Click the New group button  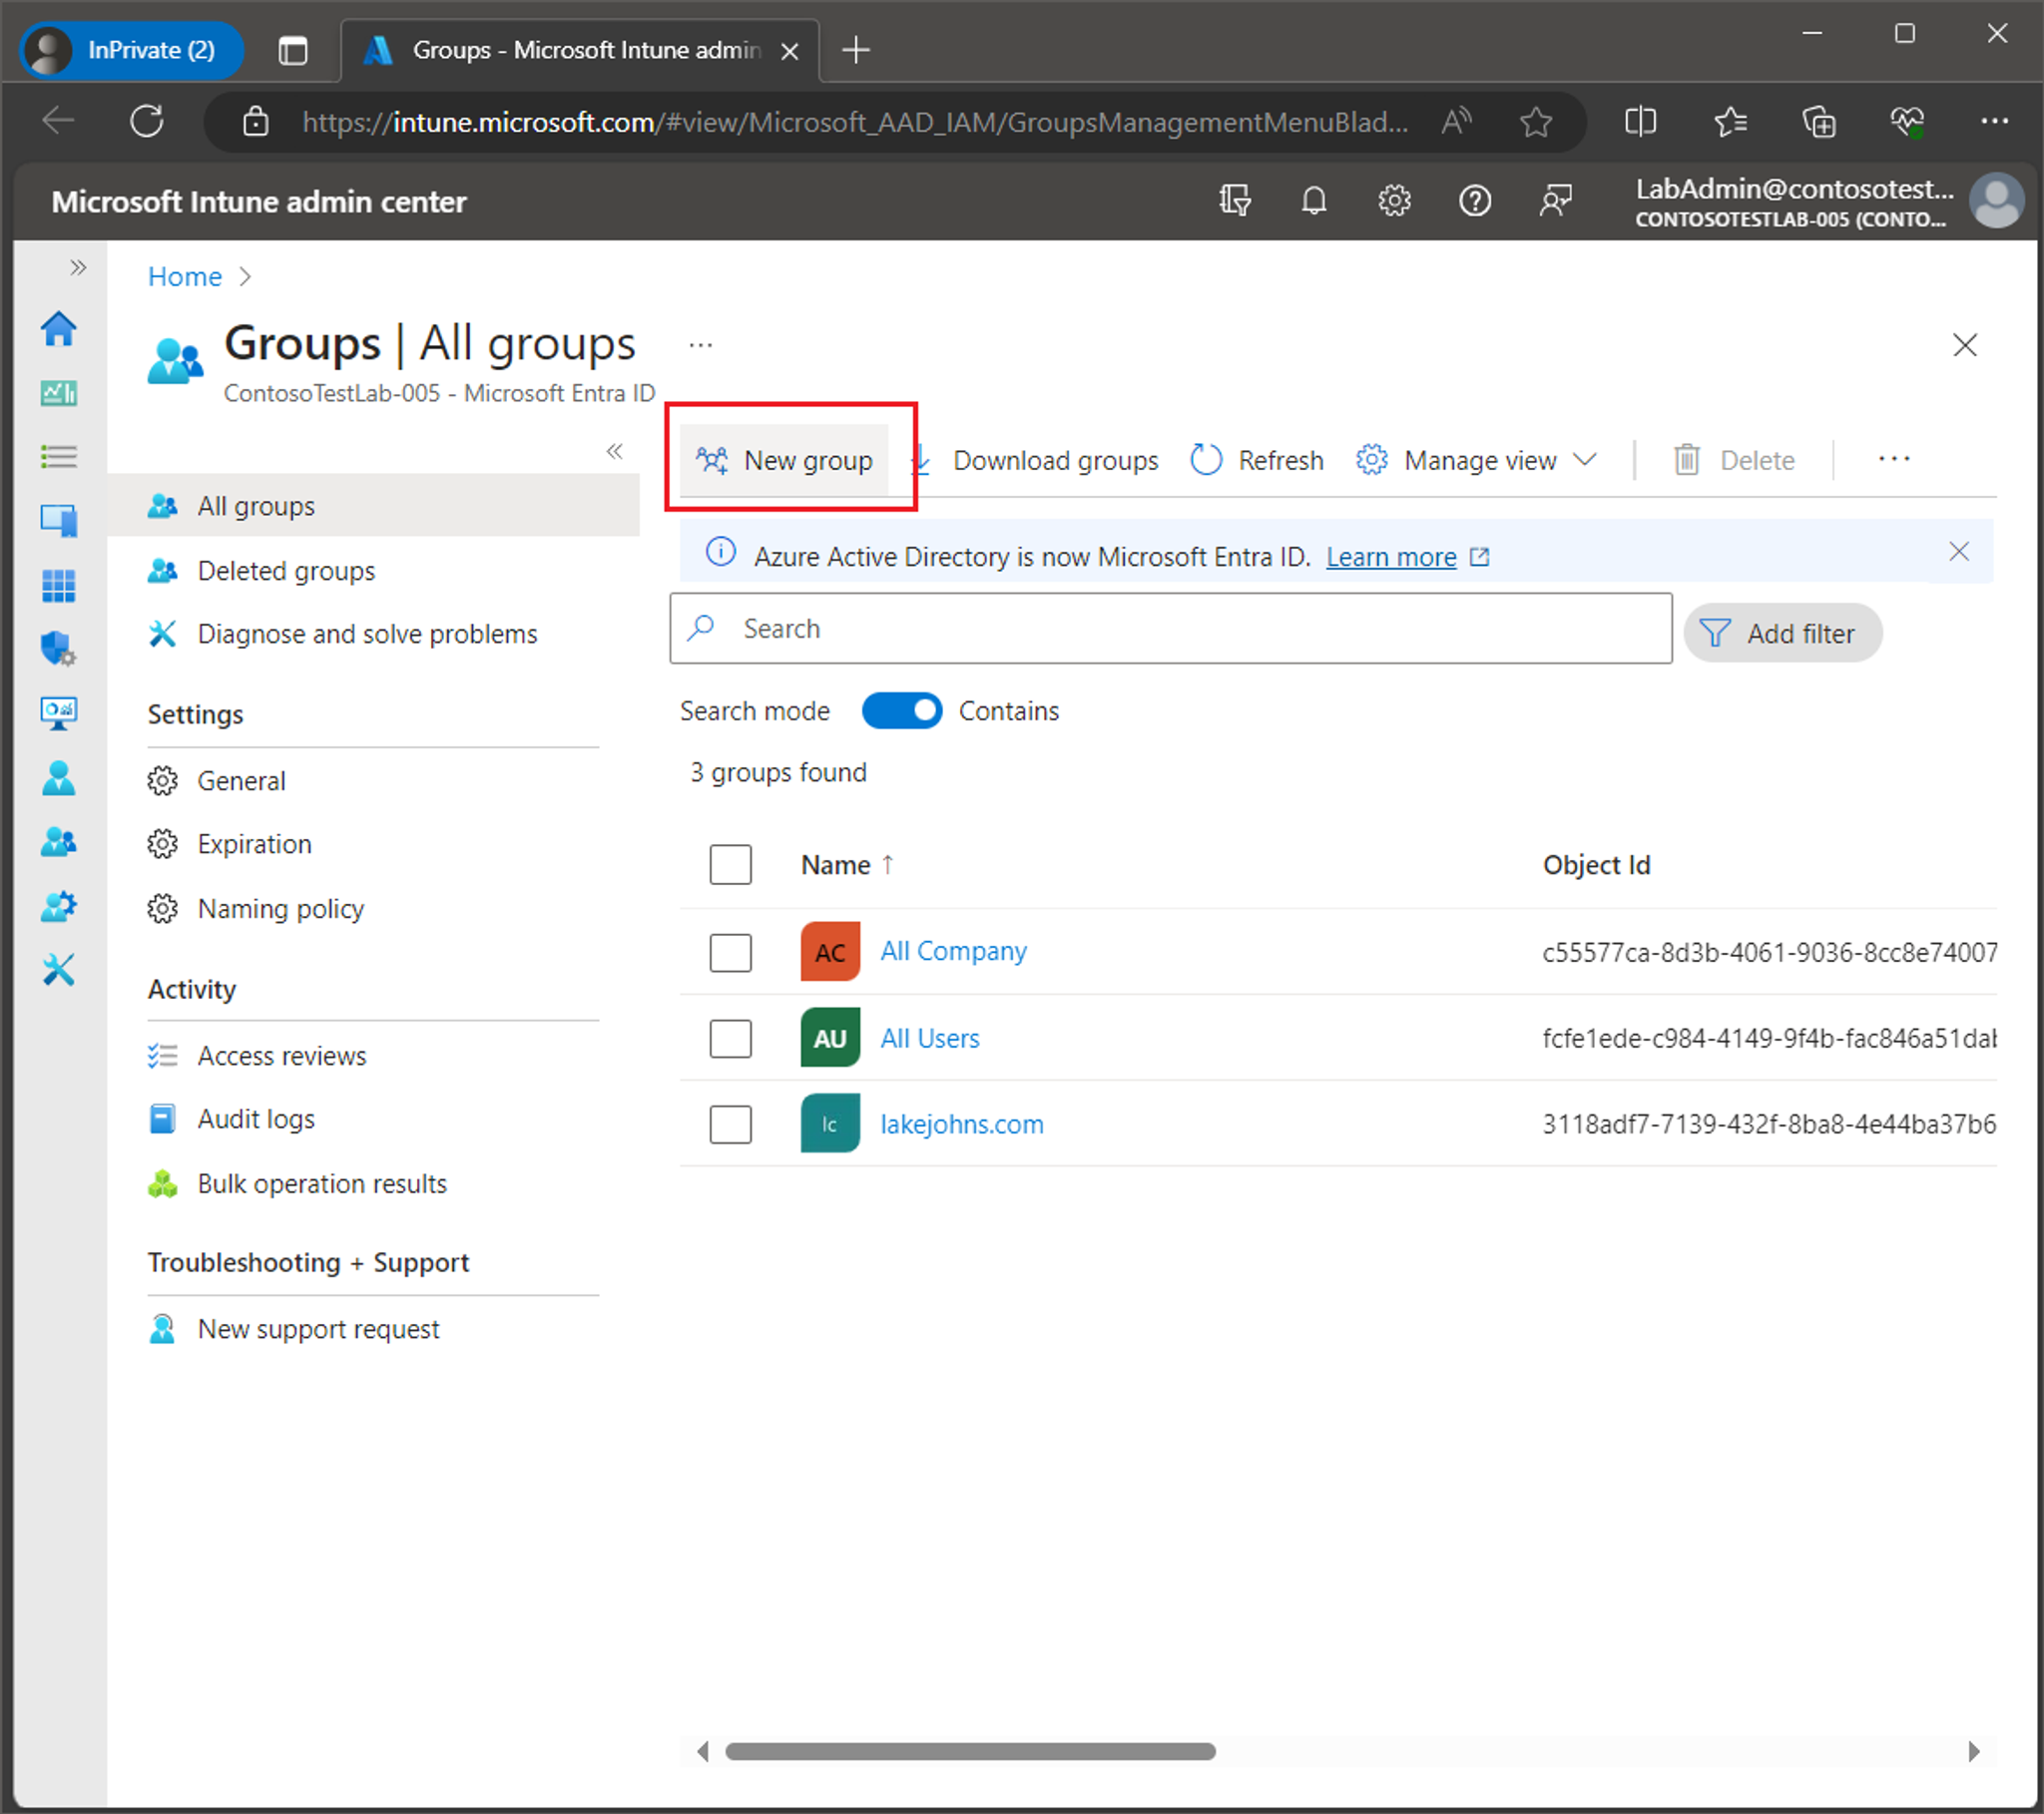pyautogui.click(x=784, y=460)
